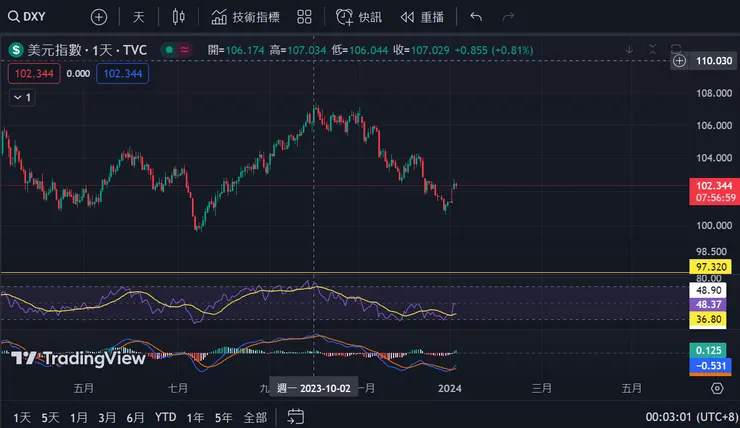Click the red 102.344 last price label

(714, 186)
